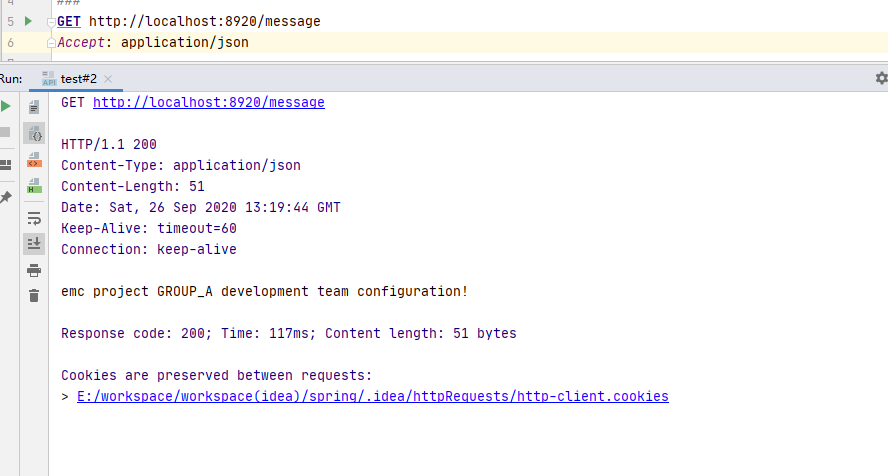Screen dimensions: 888x476
Task: Clear all output with trash icon
Action: click(x=34, y=296)
